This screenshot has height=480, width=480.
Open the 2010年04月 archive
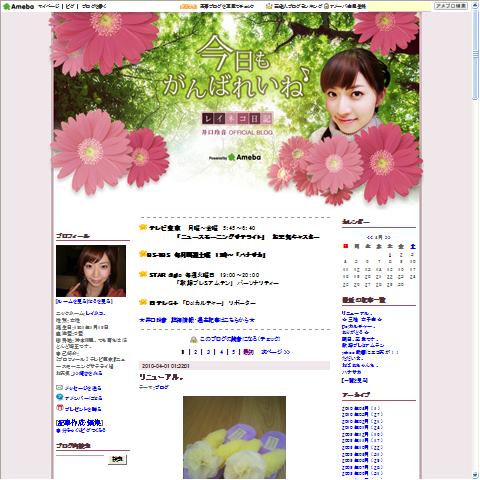tap(355, 408)
